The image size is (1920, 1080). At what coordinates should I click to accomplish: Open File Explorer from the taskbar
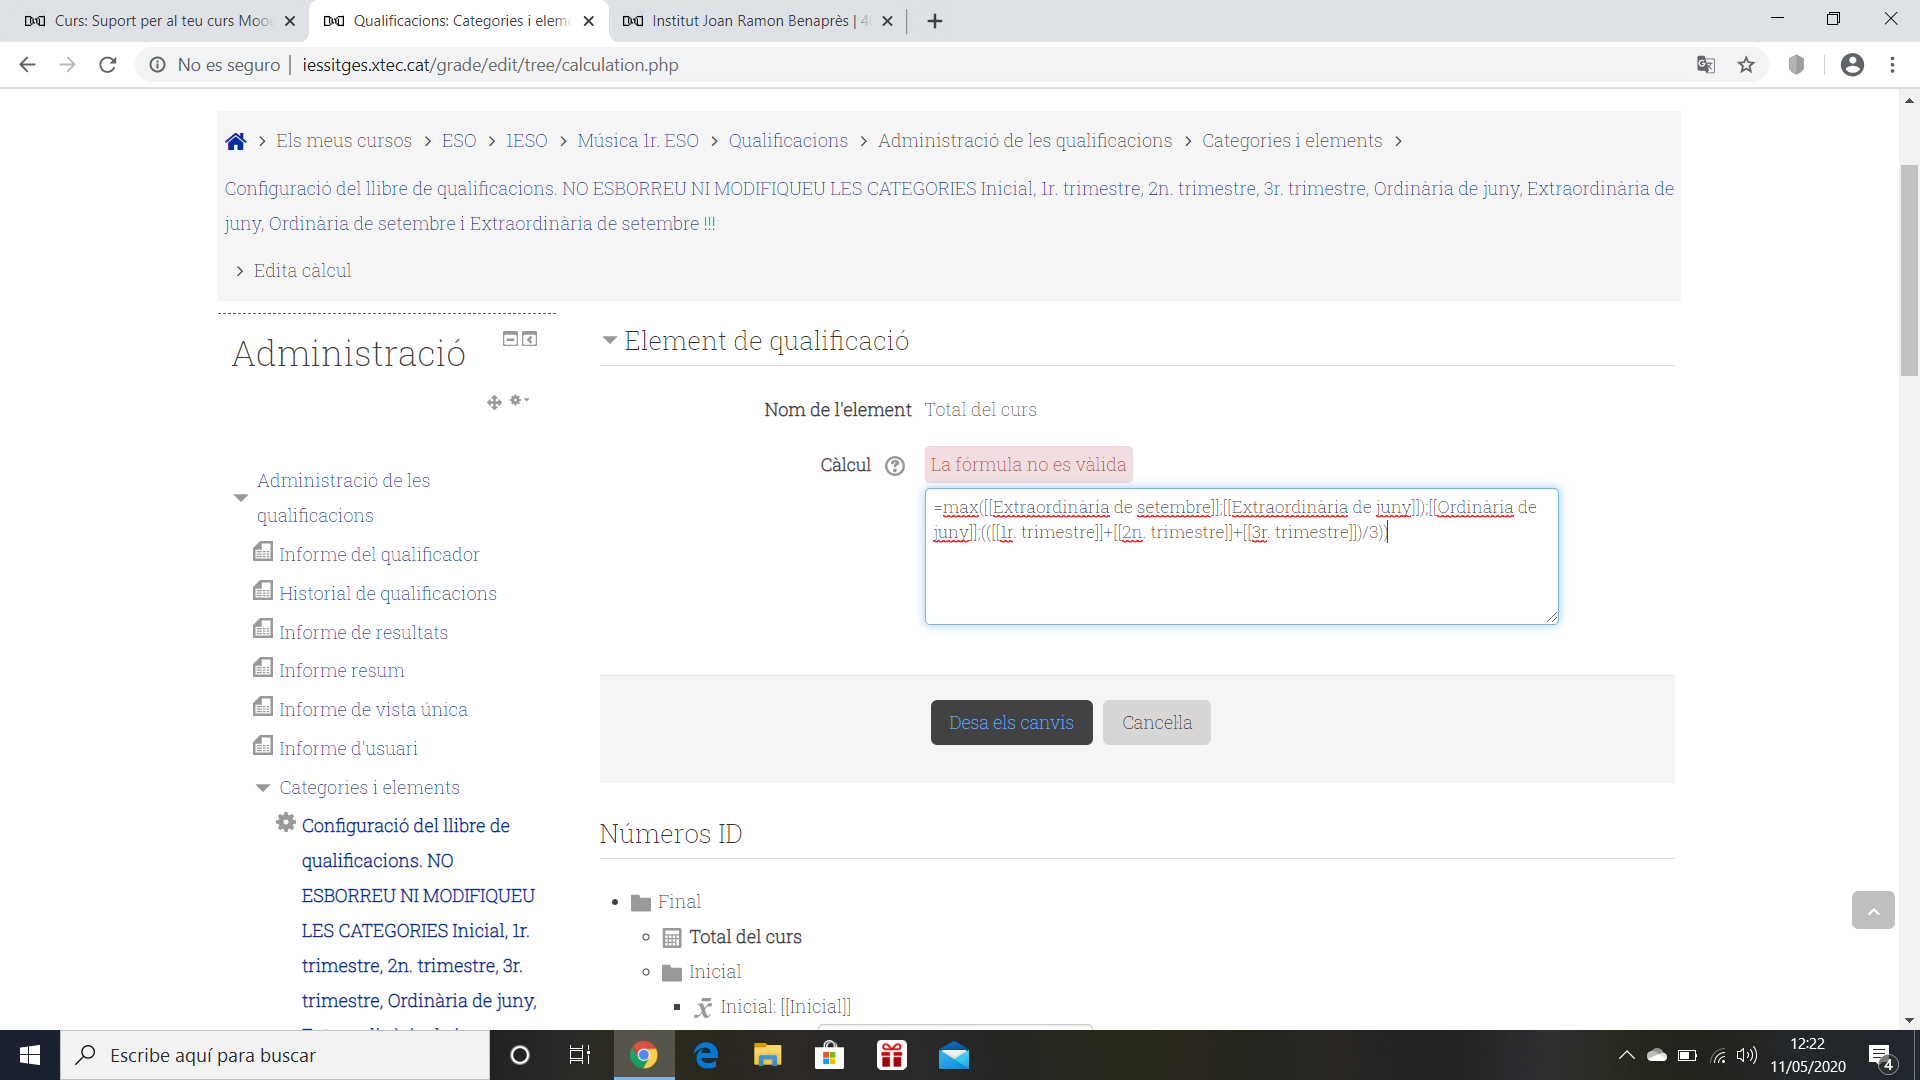coord(767,1055)
